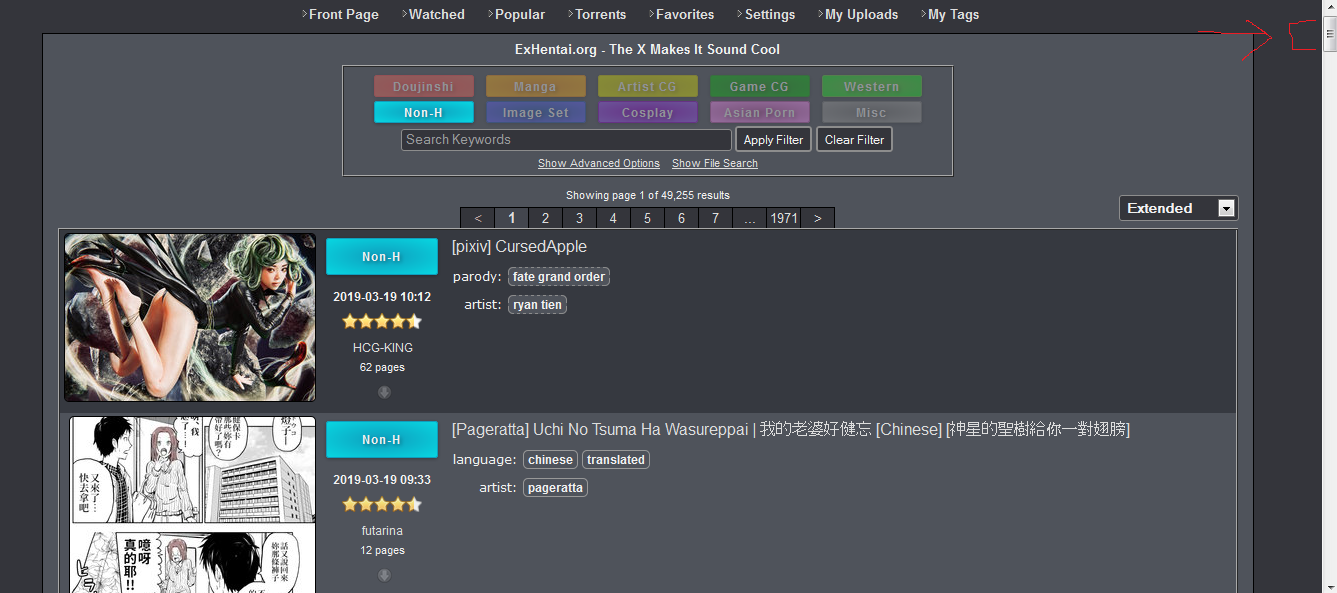Screen dimensions: 1337x593
Task: Open the CursedApple gallery thumbnail
Action: pyautogui.click(x=190, y=318)
